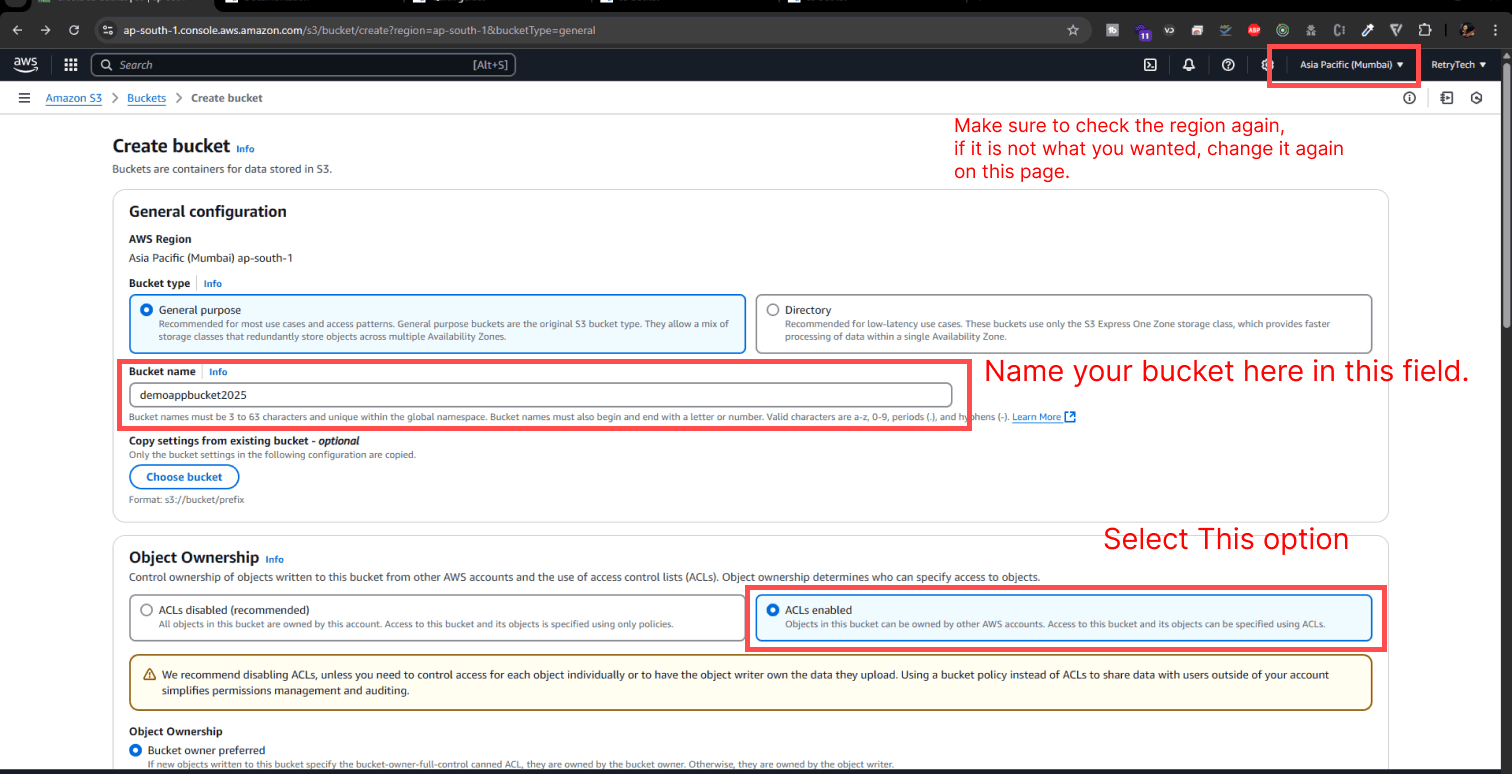Open the settings gear in the AWS navbar
Screen dimensions: 1512x774
1267,64
